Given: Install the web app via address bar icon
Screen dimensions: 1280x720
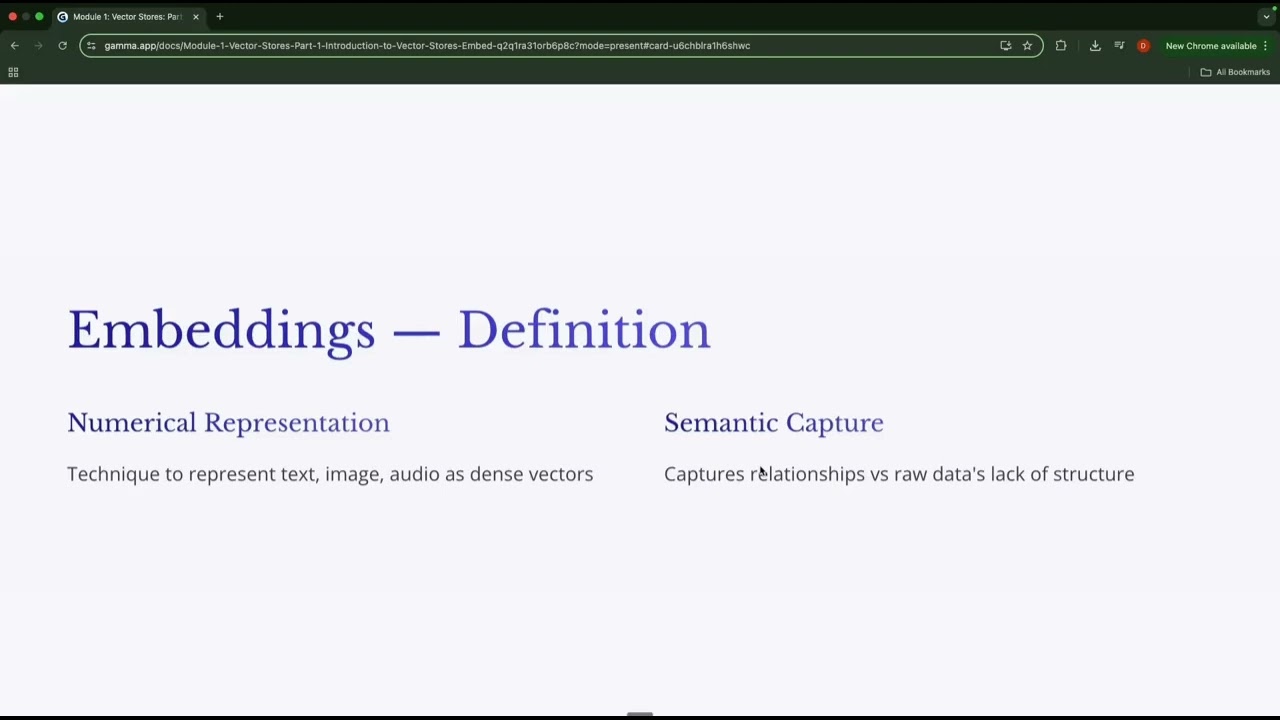Looking at the screenshot, I should [1005, 45].
